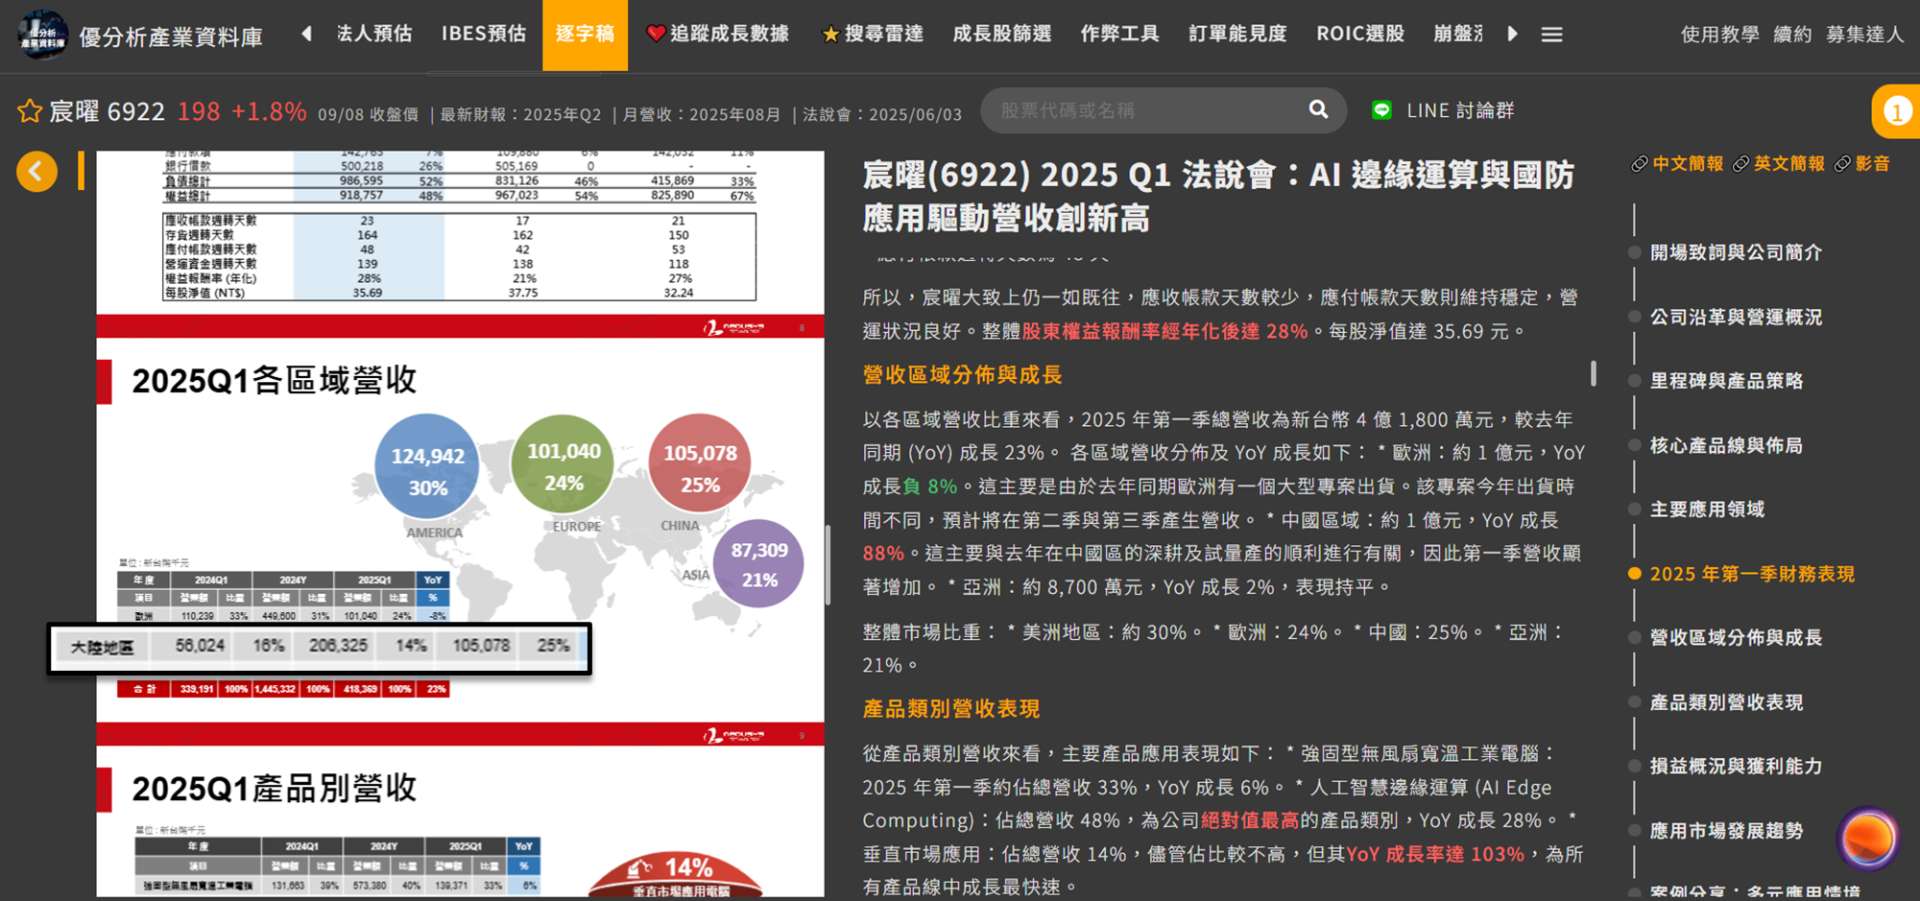Open the 追蹤成長數據 tab
1920x901 pixels.
(717, 34)
